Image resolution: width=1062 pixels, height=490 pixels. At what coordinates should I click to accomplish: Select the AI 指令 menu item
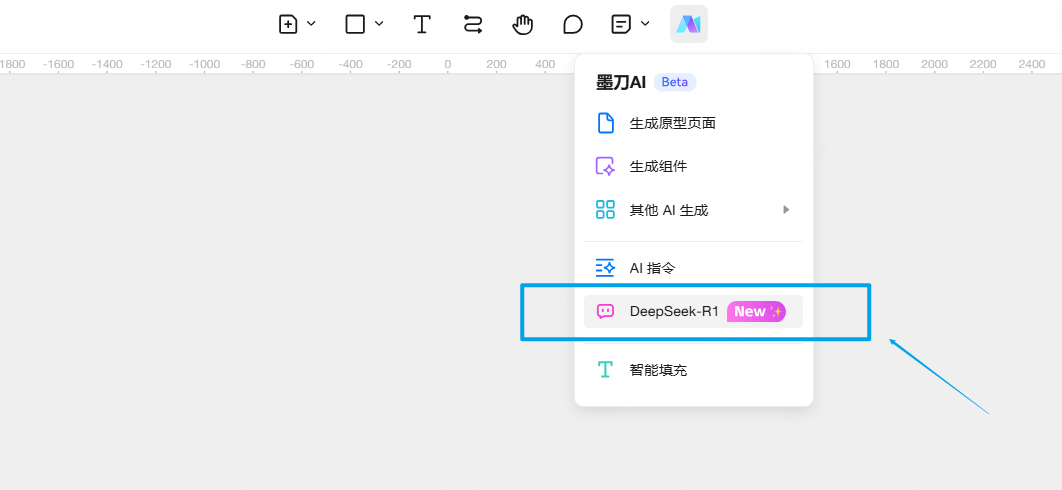pos(694,268)
